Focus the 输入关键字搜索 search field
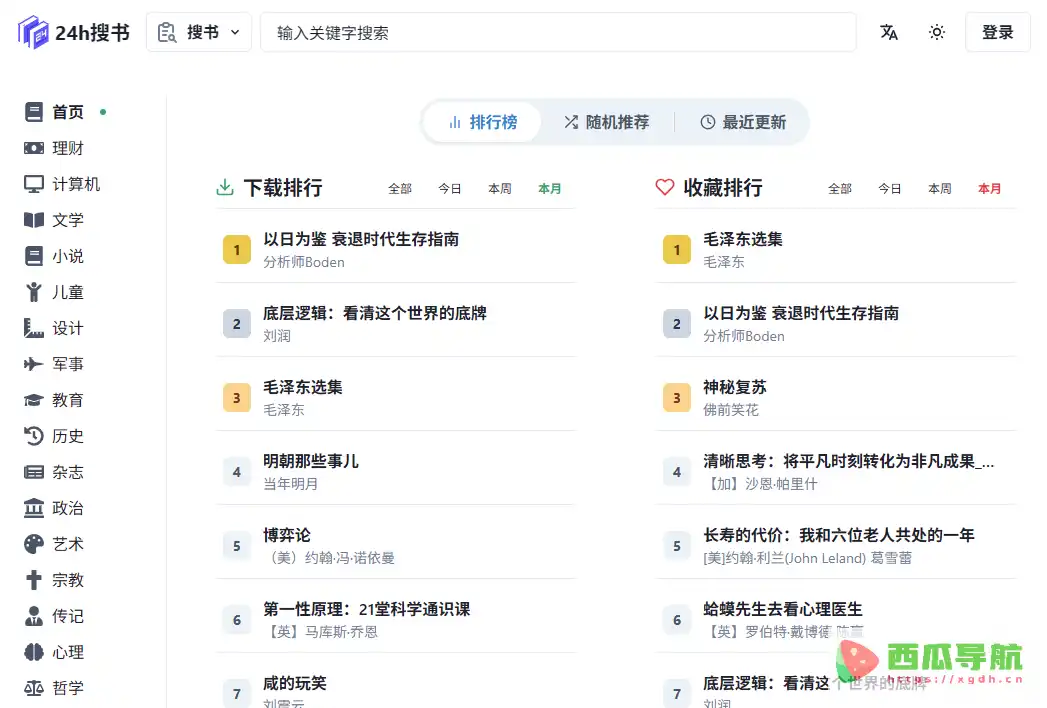The image size is (1047, 708). coord(558,32)
